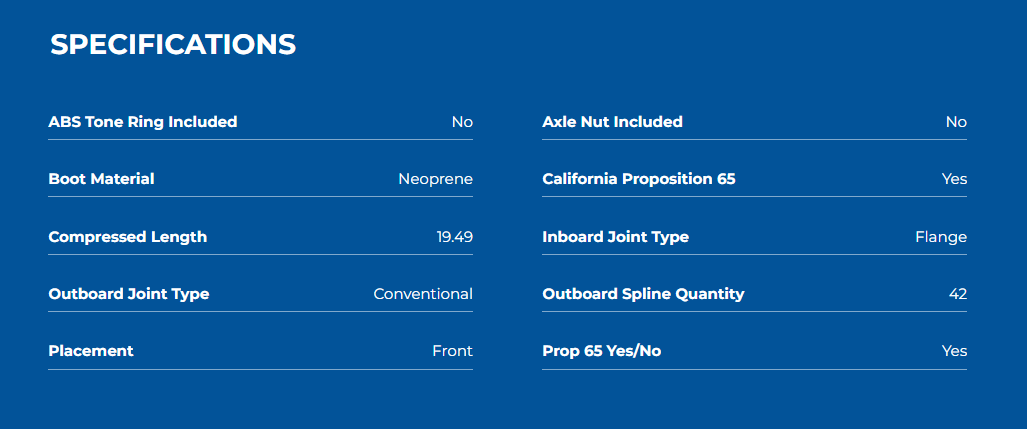Image resolution: width=1027 pixels, height=429 pixels.
Task: Click the No value for ABS Tone Ring
Action: point(462,122)
